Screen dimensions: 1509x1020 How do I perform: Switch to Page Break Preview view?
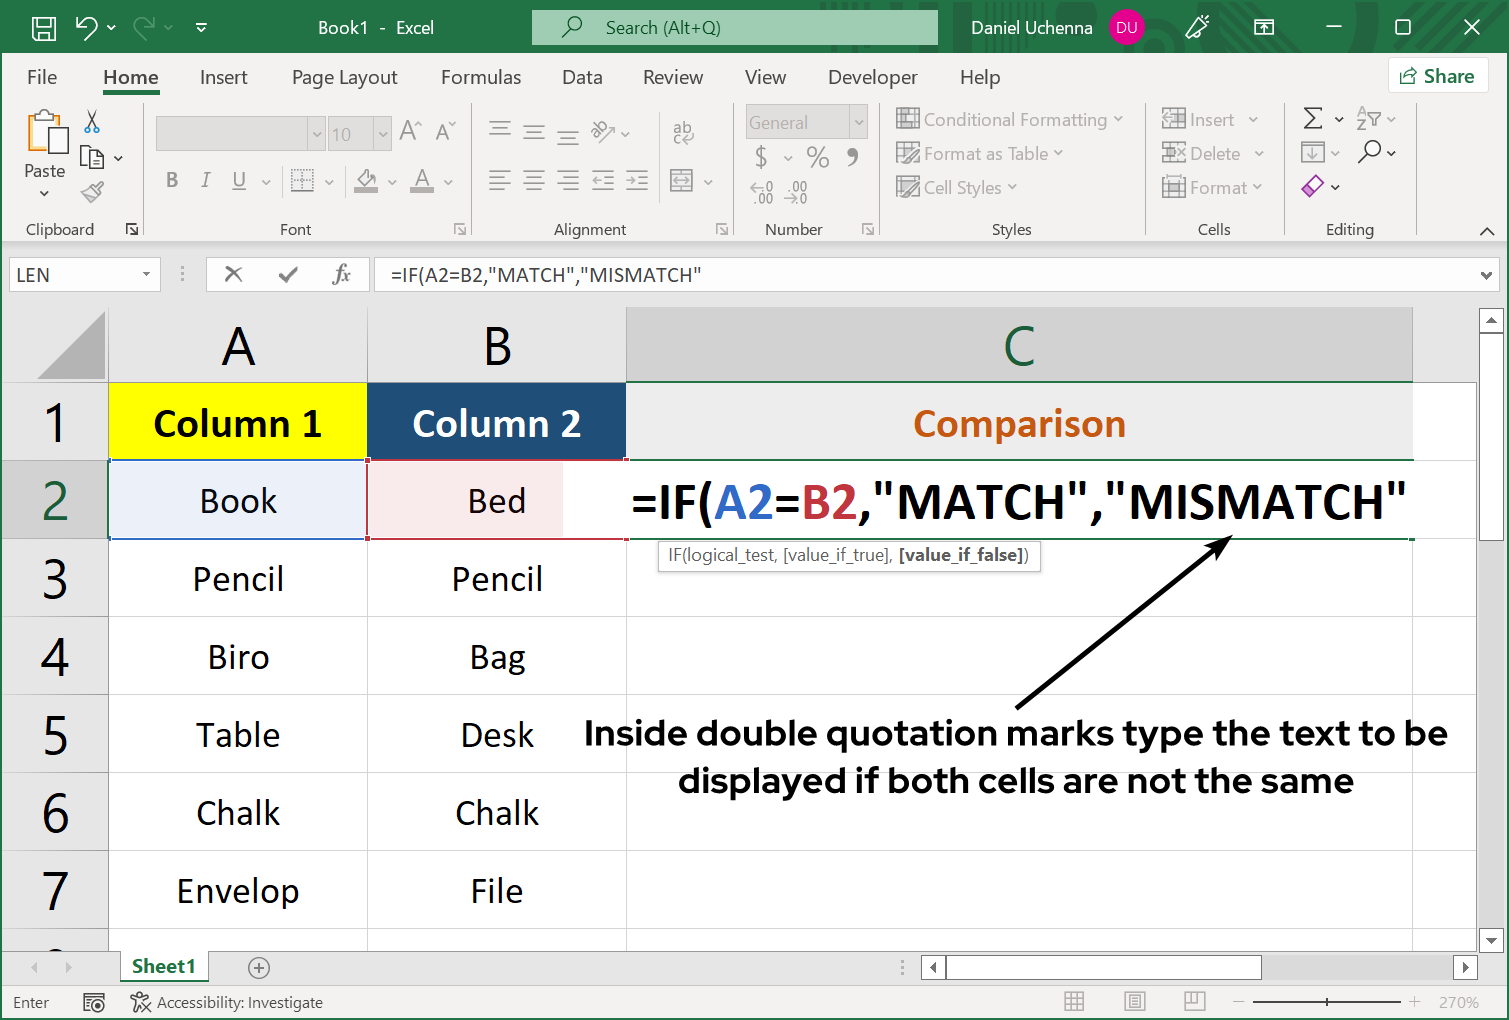pos(1194,1002)
